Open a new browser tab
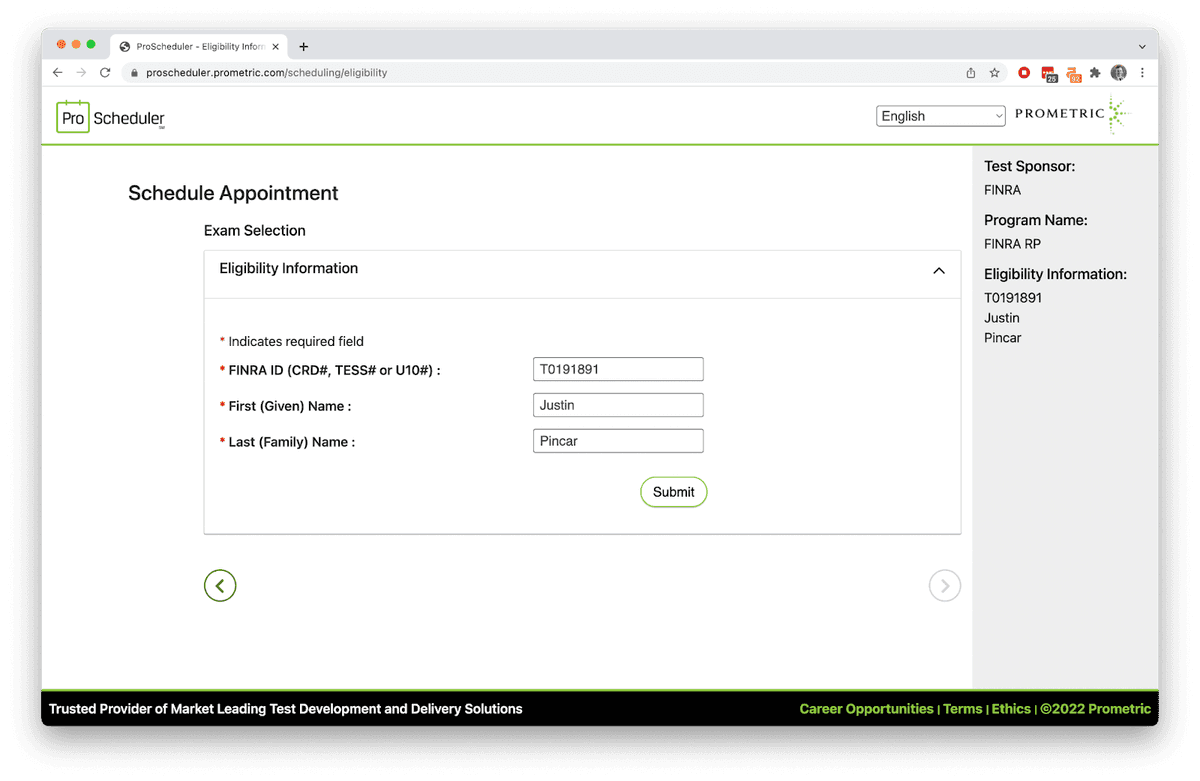The image size is (1200, 781). [304, 46]
